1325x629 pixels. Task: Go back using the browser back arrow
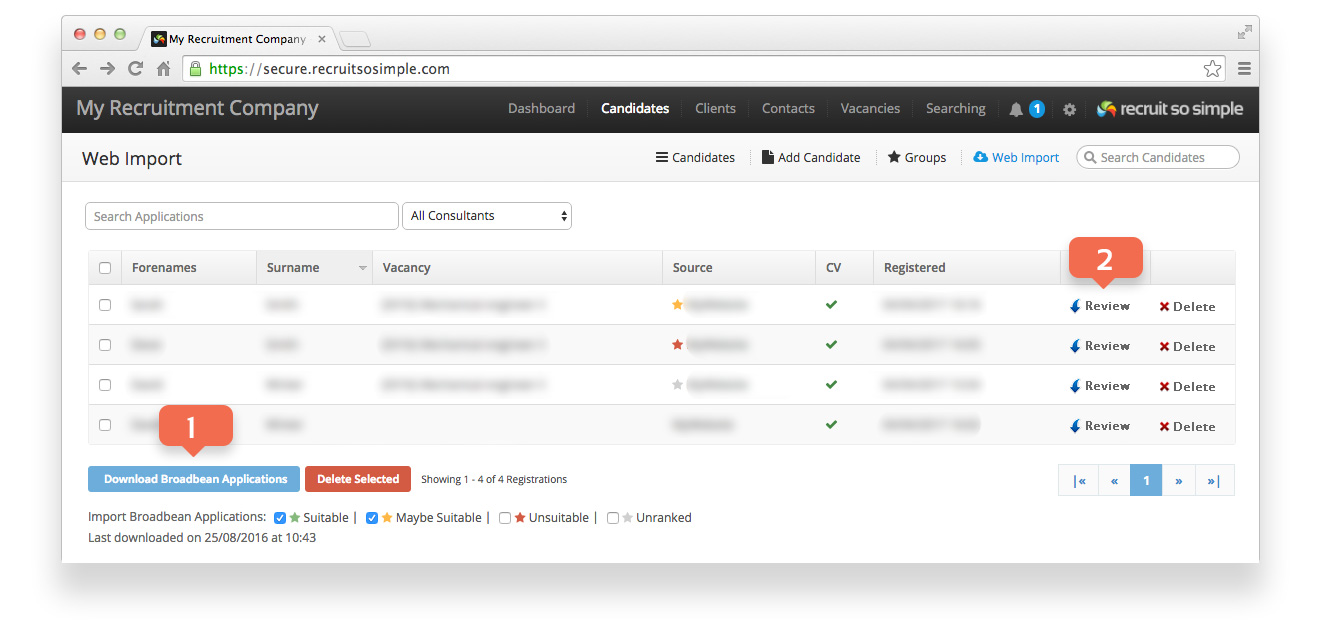(81, 69)
